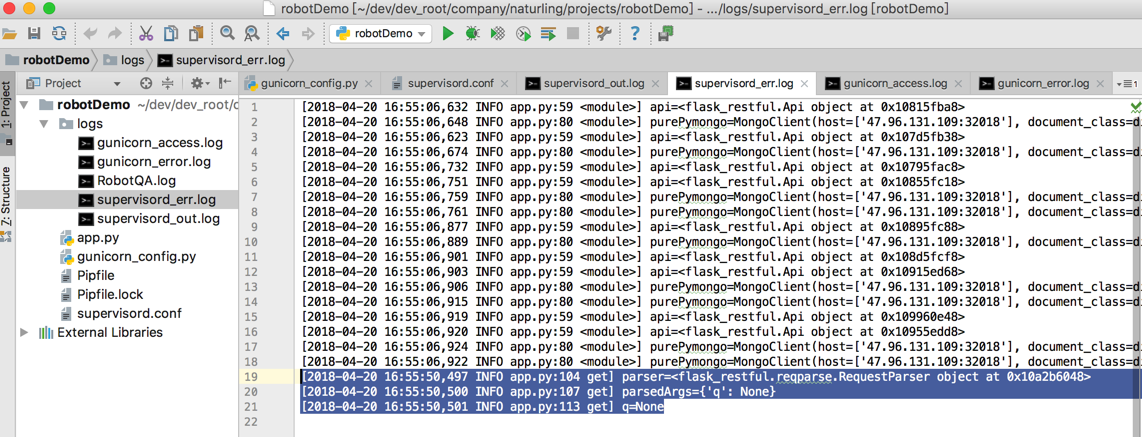Image resolution: width=1142 pixels, height=437 pixels.
Task: Click the Cut scissors icon
Action: click(146, 34)
